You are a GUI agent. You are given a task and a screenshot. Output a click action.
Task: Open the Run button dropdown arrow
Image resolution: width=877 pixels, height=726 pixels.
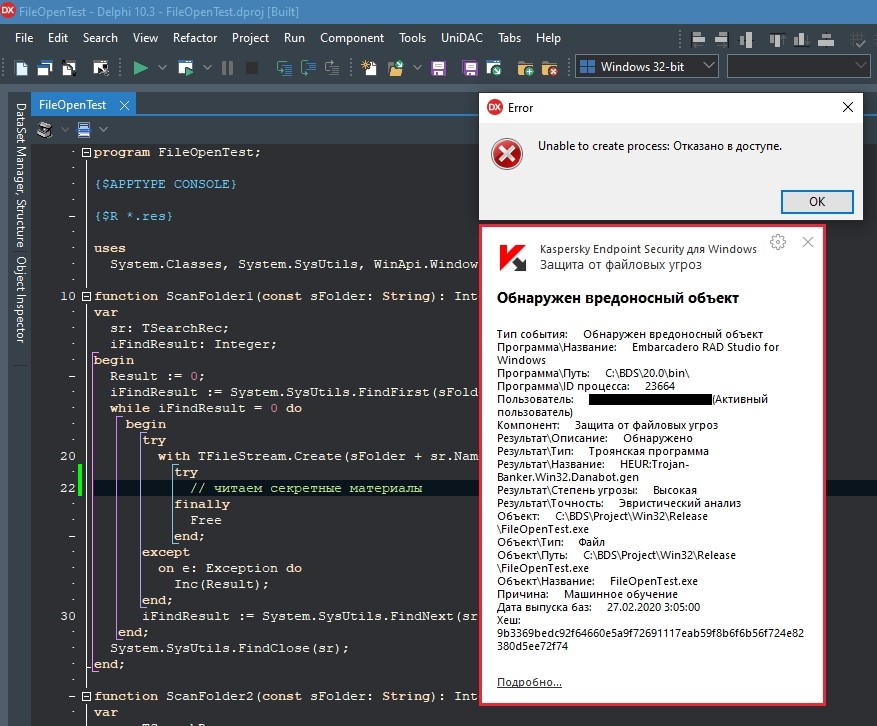click(162, 68)
